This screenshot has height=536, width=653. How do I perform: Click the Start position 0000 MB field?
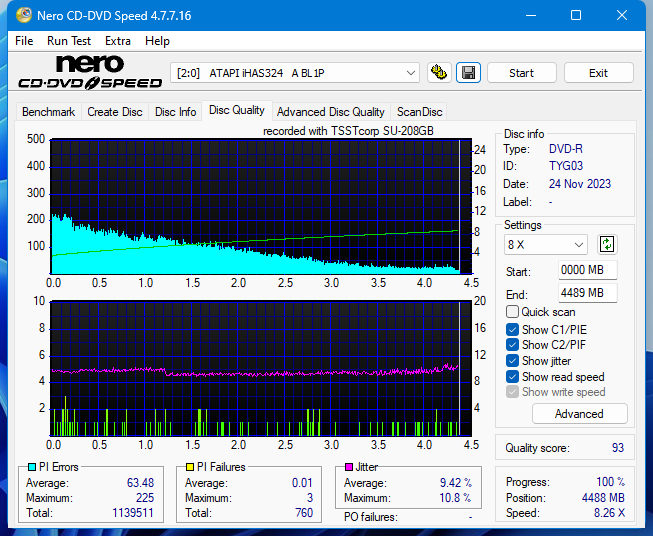point(587,270)
